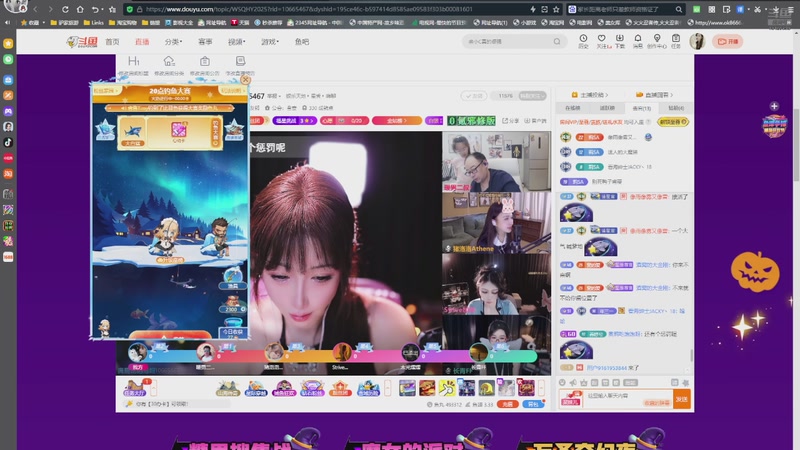Click the lightning speed-mode icon in address bar

click(x=533, y=9)
